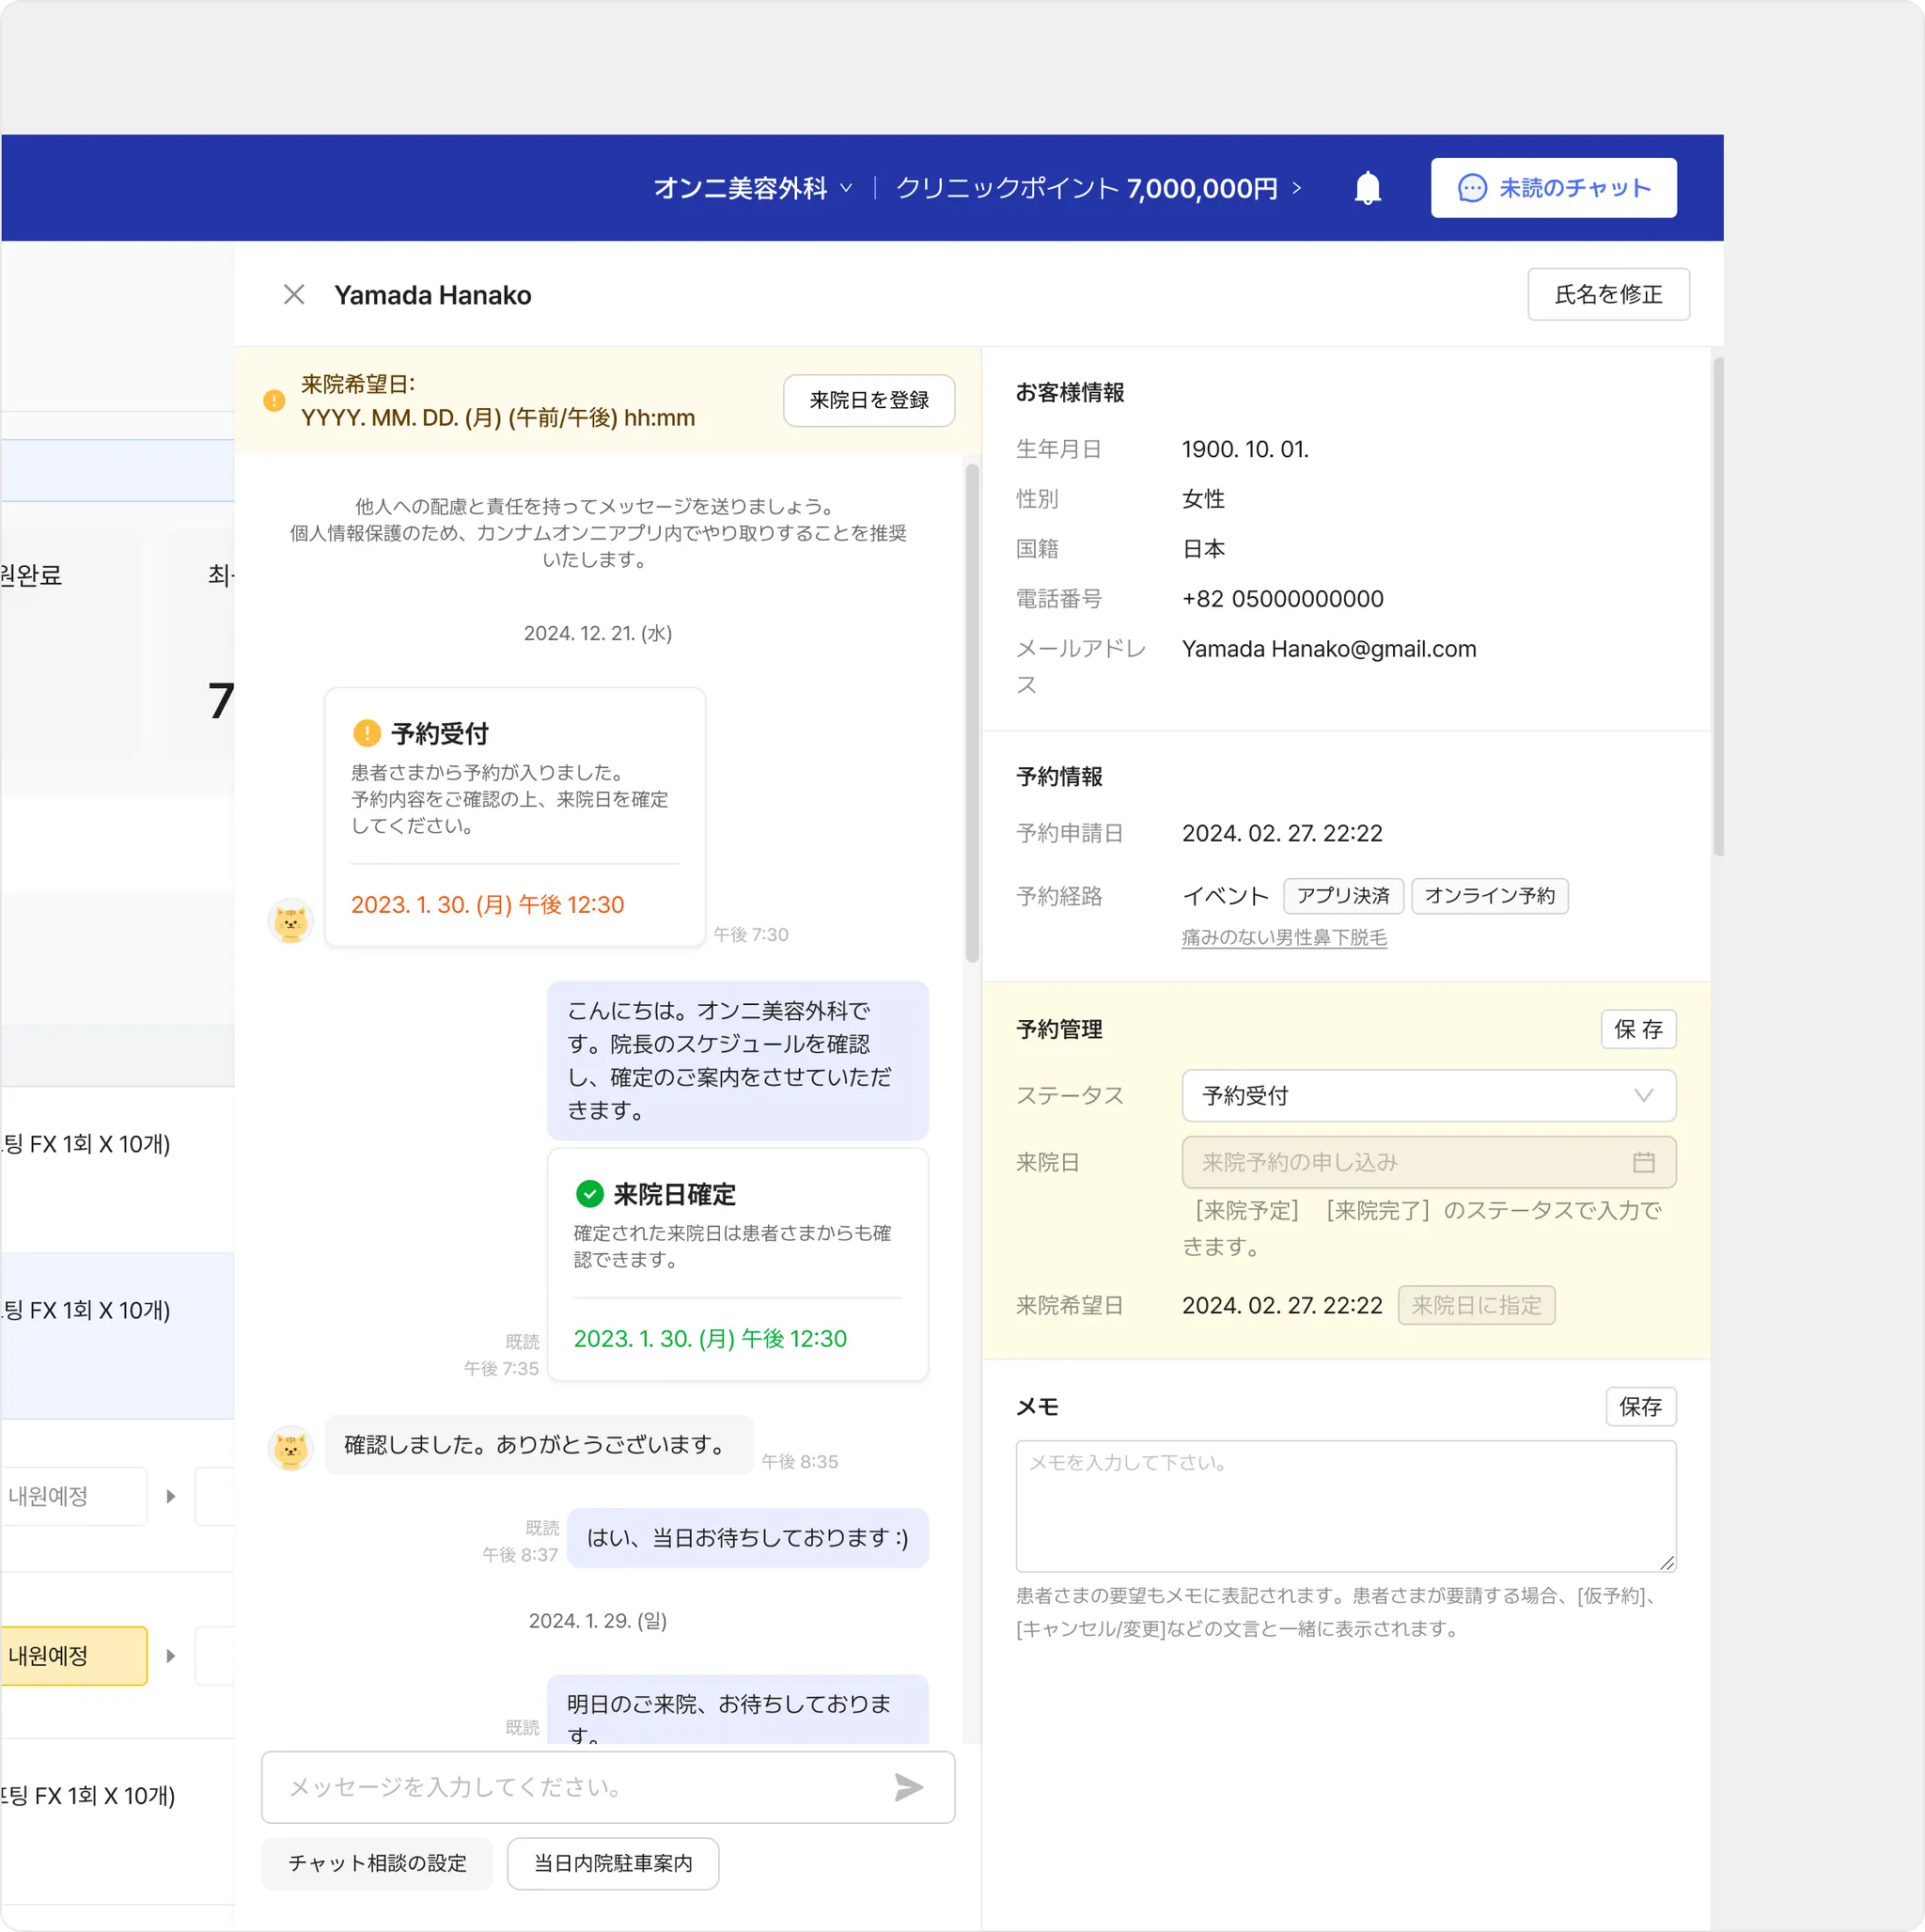Click the メモ text area
Screen dimensions: 1925x1932
[1345, 1506]
